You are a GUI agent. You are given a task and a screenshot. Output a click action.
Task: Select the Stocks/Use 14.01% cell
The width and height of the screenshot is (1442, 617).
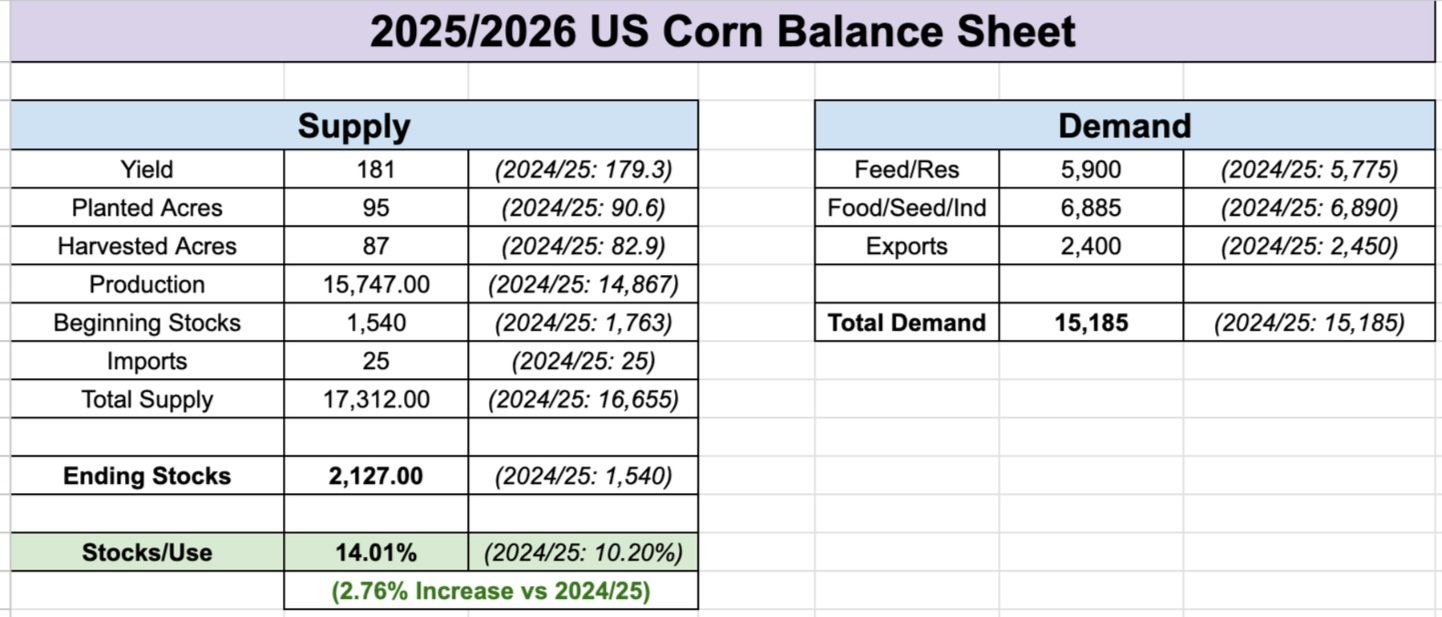(376, 552)
